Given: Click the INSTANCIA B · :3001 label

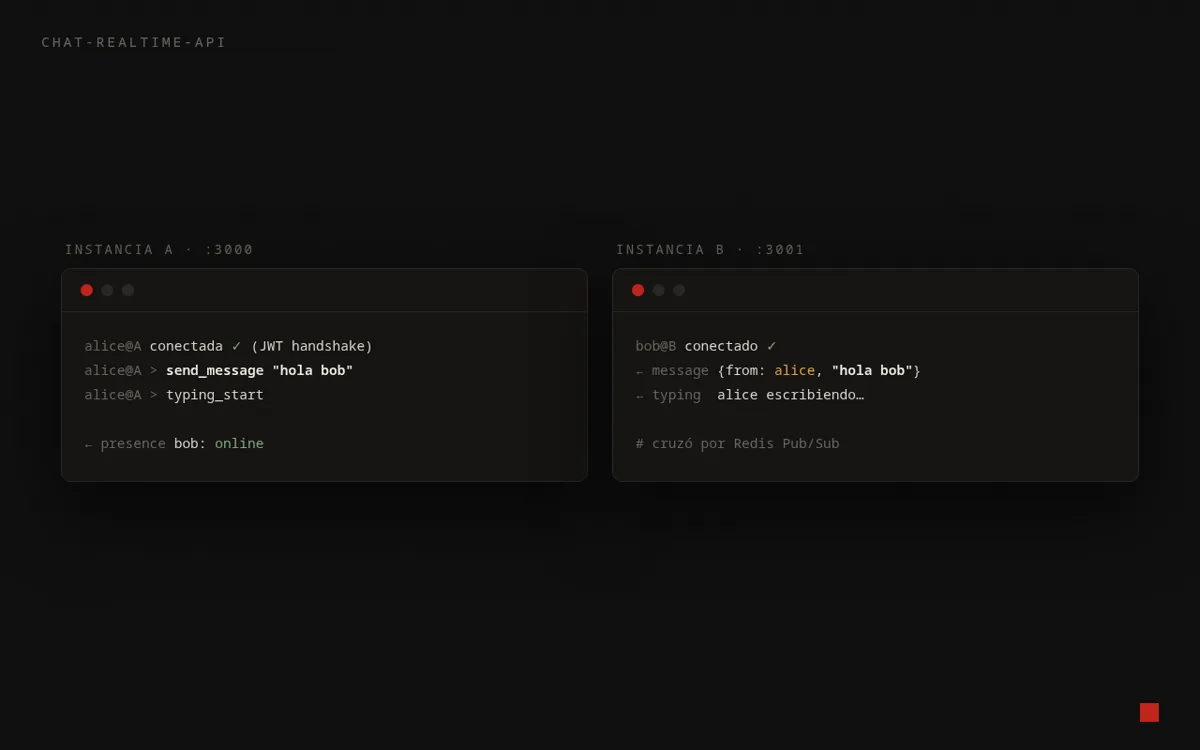Looking at the screenshot, I should pyautogui.click(x=710, y=250).
